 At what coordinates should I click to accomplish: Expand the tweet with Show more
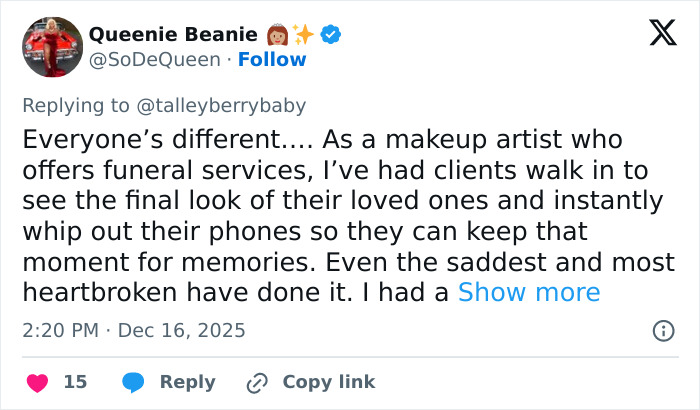click(529, 292)
